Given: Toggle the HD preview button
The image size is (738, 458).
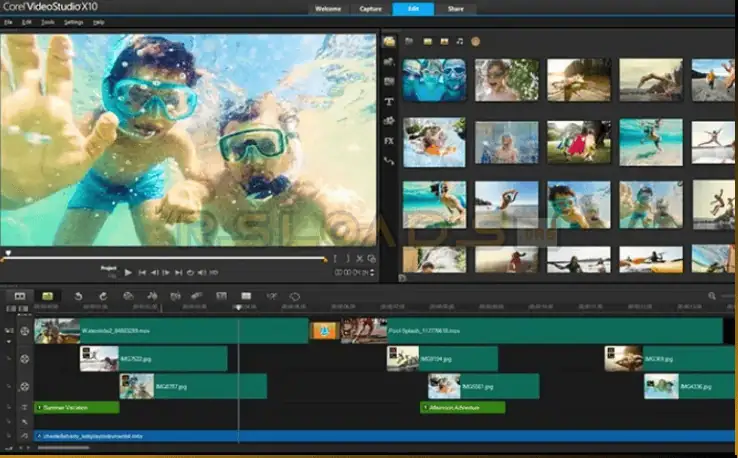Looking at the screenshot, I should 214,273.
